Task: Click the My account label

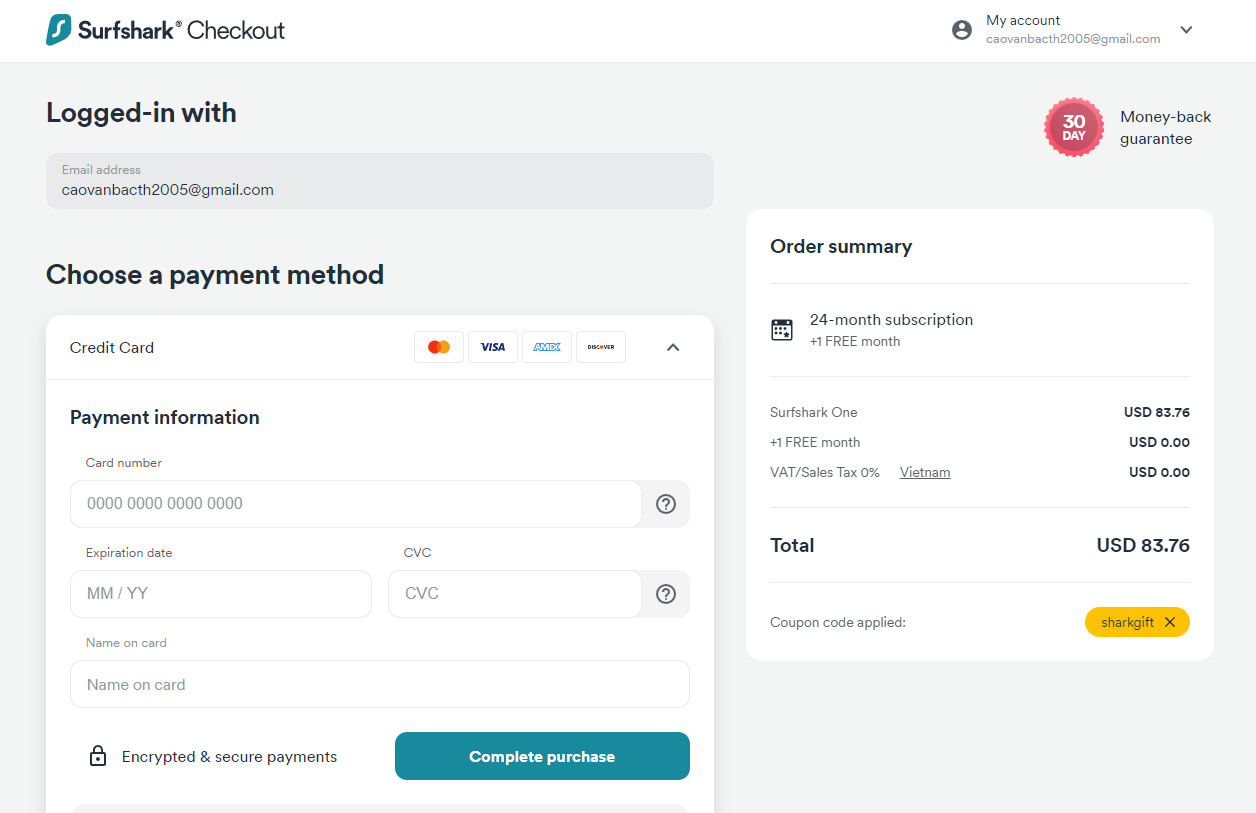Action: (1023, 20)
